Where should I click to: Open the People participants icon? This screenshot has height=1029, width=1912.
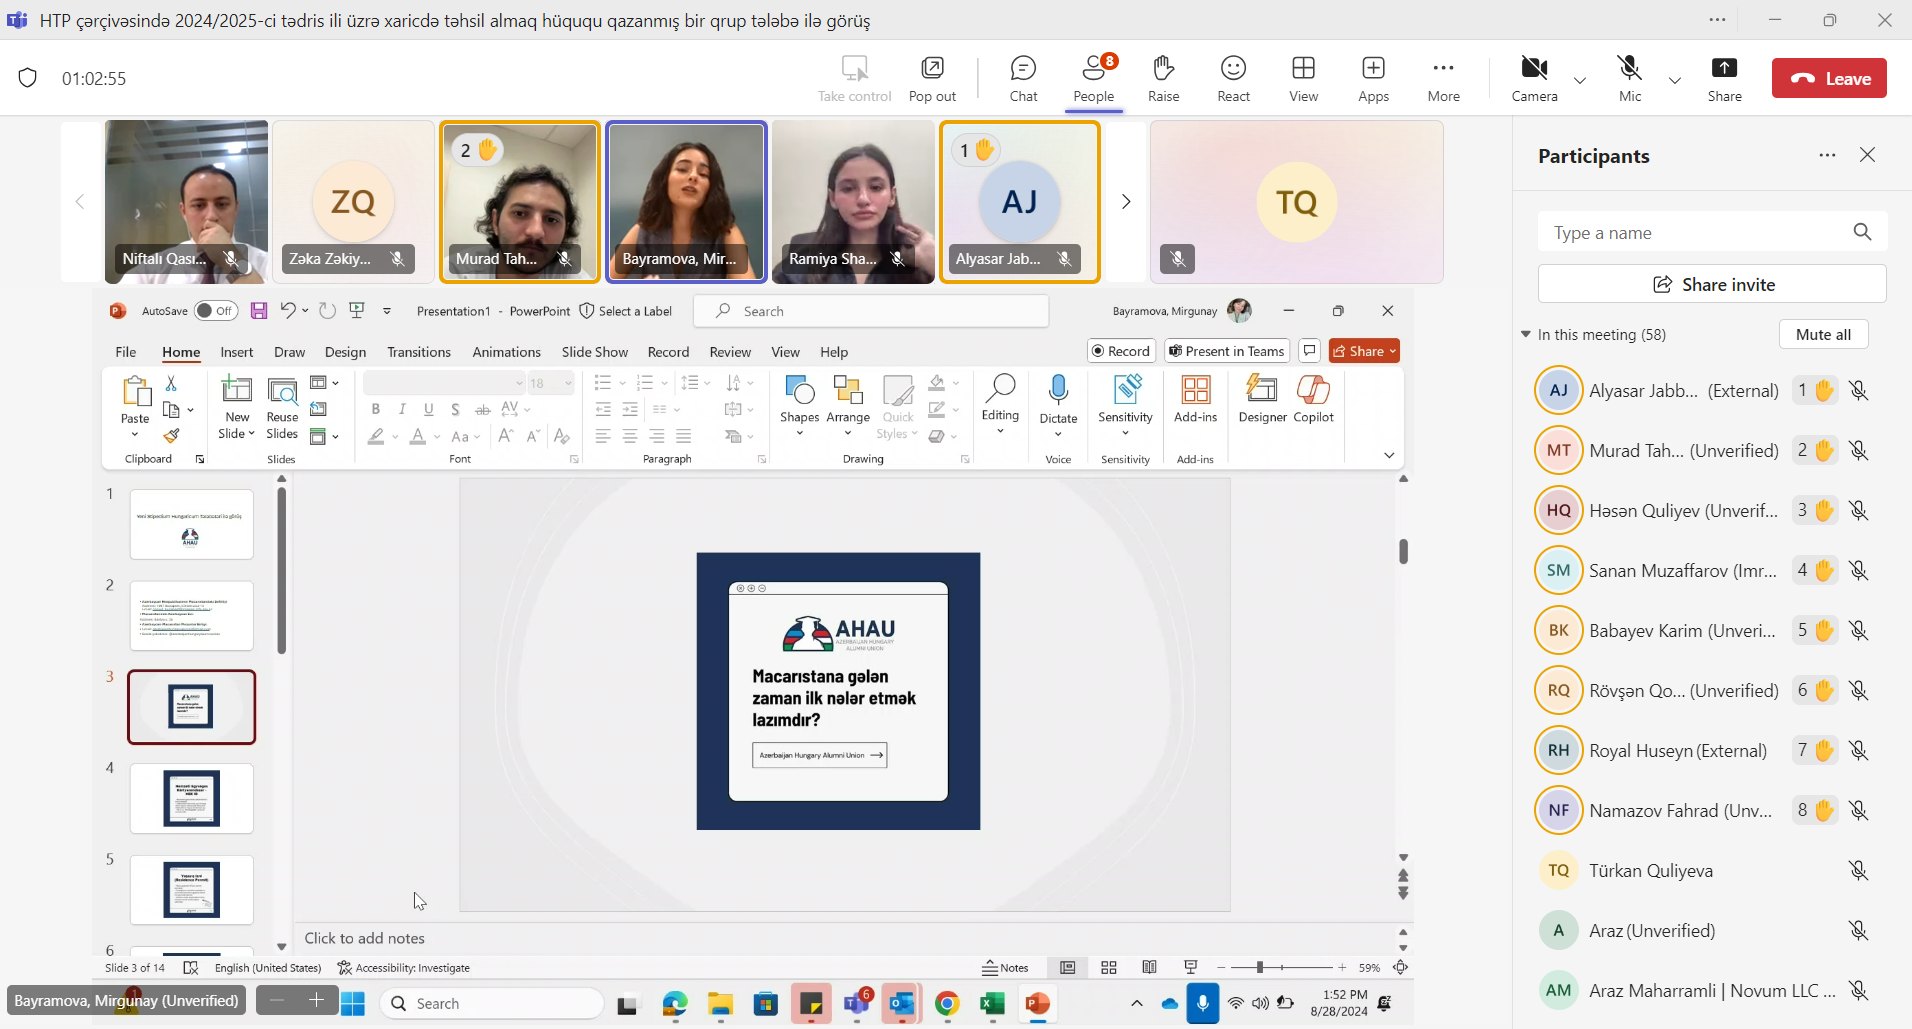pyautogui.click(x=1094, y=78)
